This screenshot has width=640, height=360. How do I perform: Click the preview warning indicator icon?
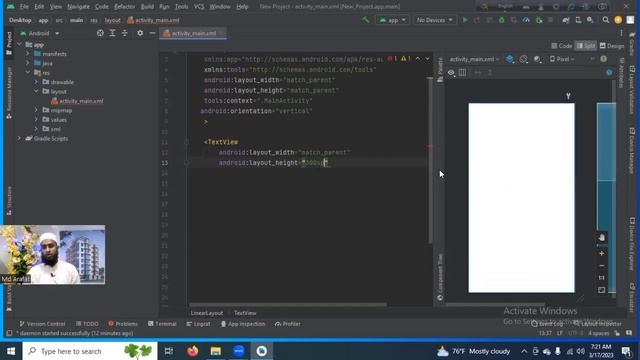coord(604,59)
